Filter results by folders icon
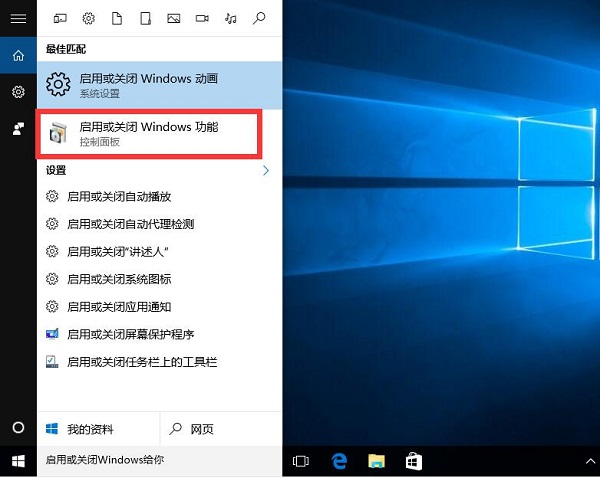This screenshot has width=600, height=478. coord(145,18)
